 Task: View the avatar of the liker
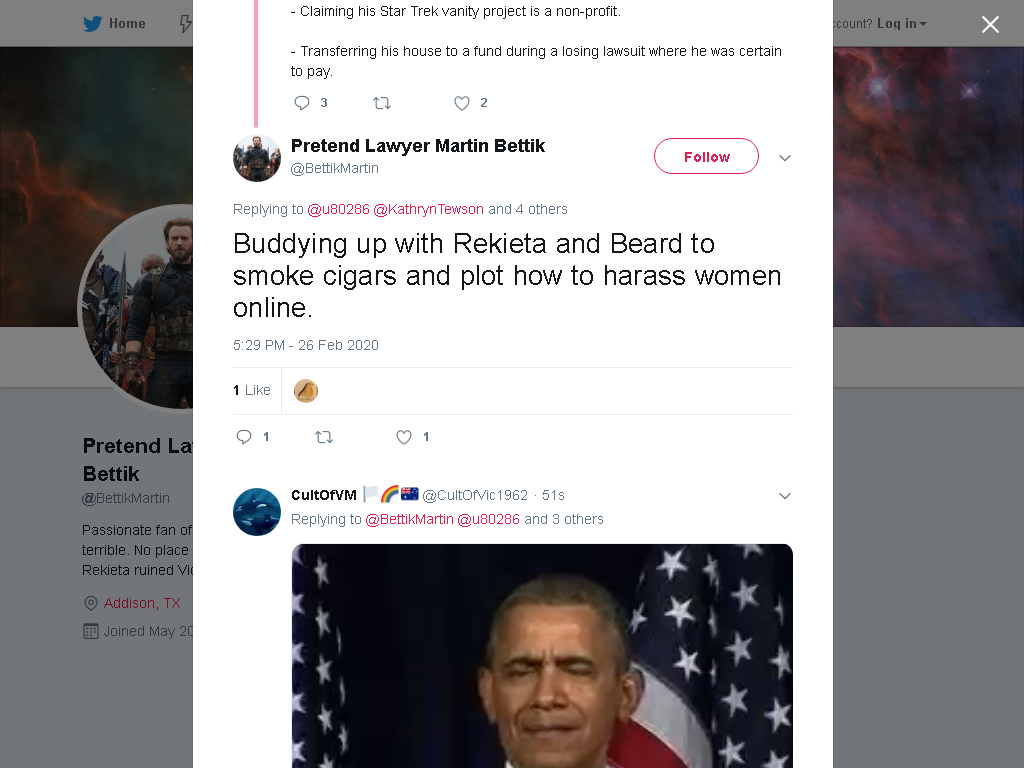tap(306, 391)
